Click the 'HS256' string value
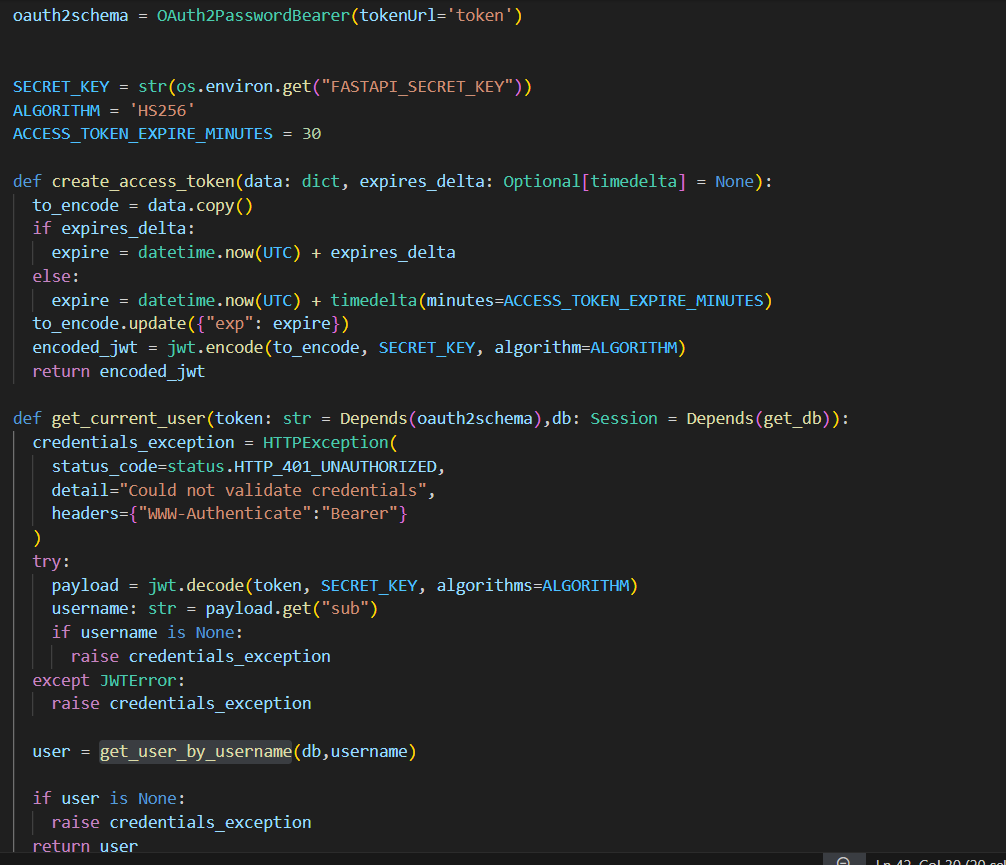The image size is (1006, 865). pyautogui.click(x=162, y=110)
